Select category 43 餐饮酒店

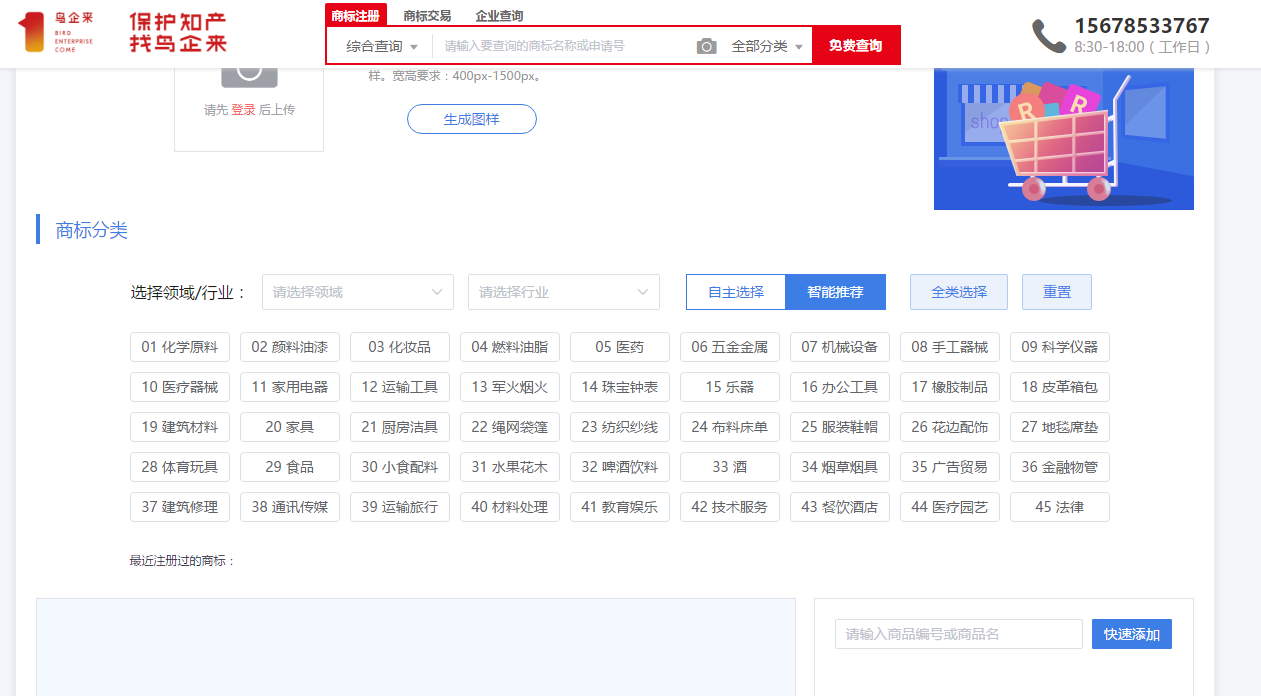[840, 507]
